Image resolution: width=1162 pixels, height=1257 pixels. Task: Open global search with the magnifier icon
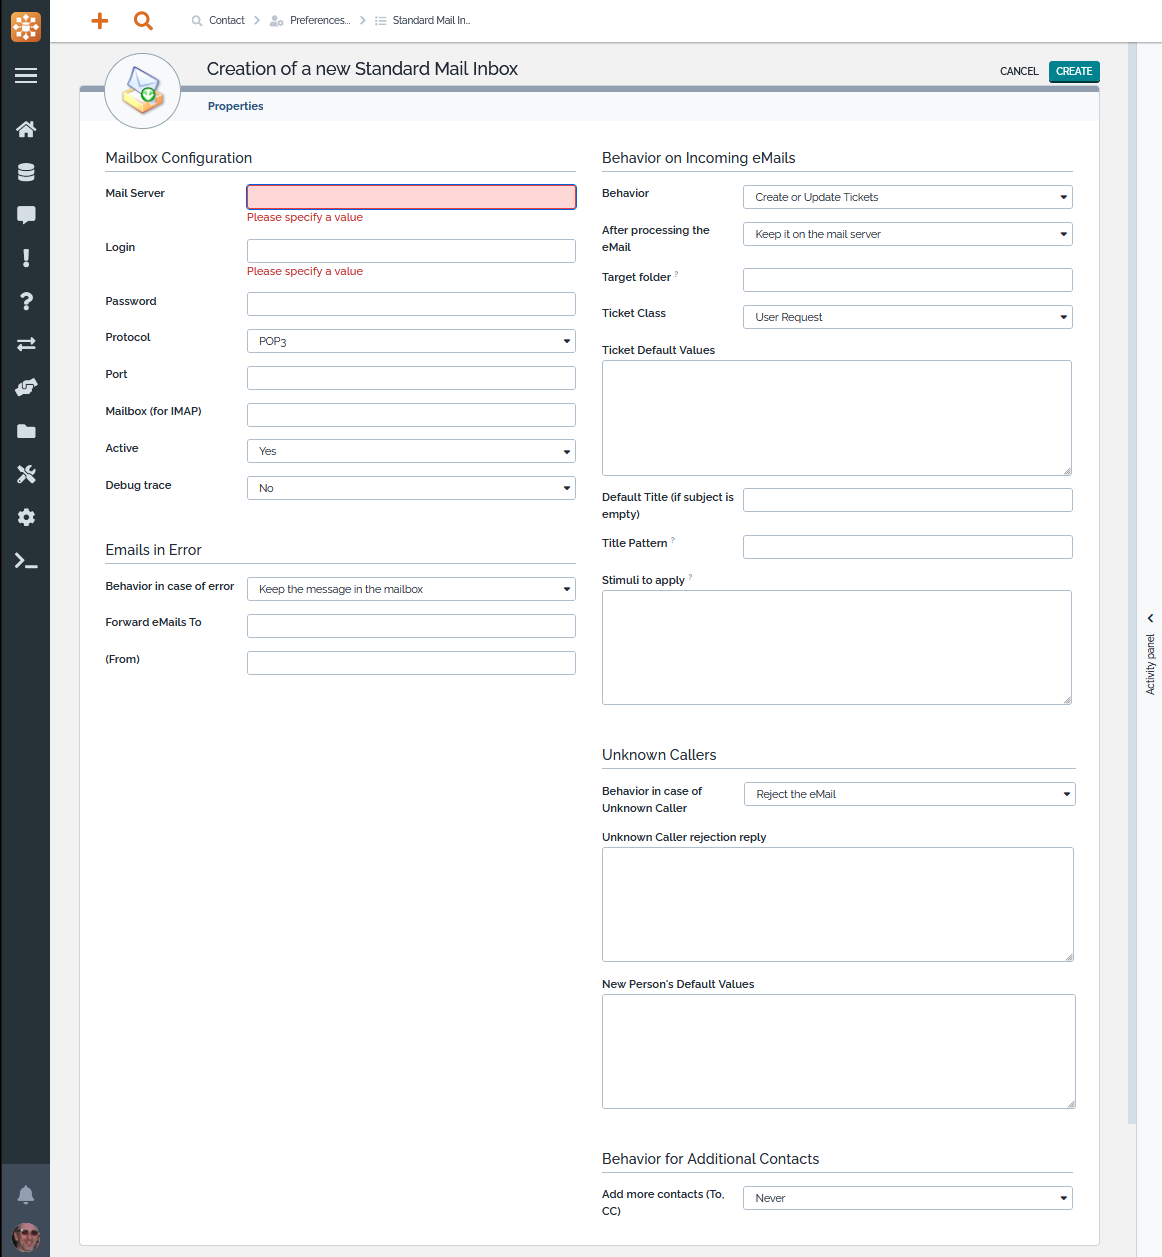(143, 21)
